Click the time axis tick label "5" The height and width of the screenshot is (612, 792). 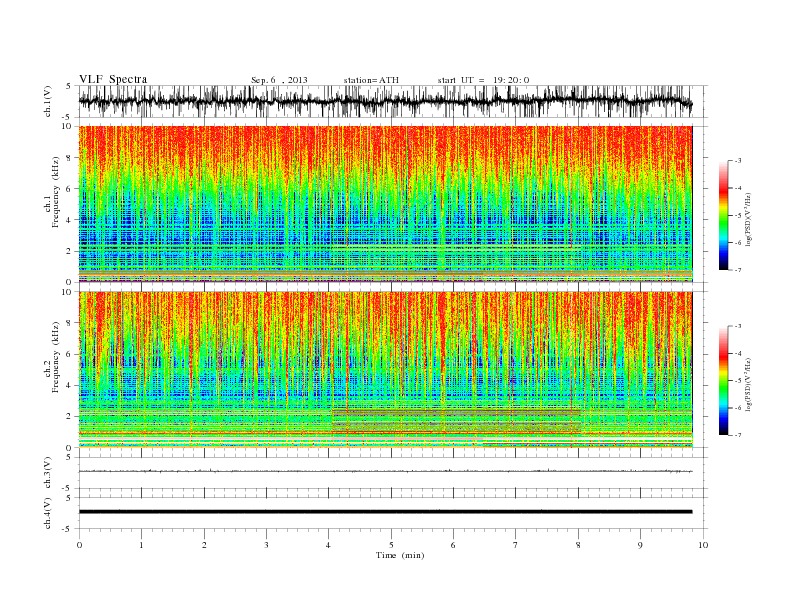point(391,545)
